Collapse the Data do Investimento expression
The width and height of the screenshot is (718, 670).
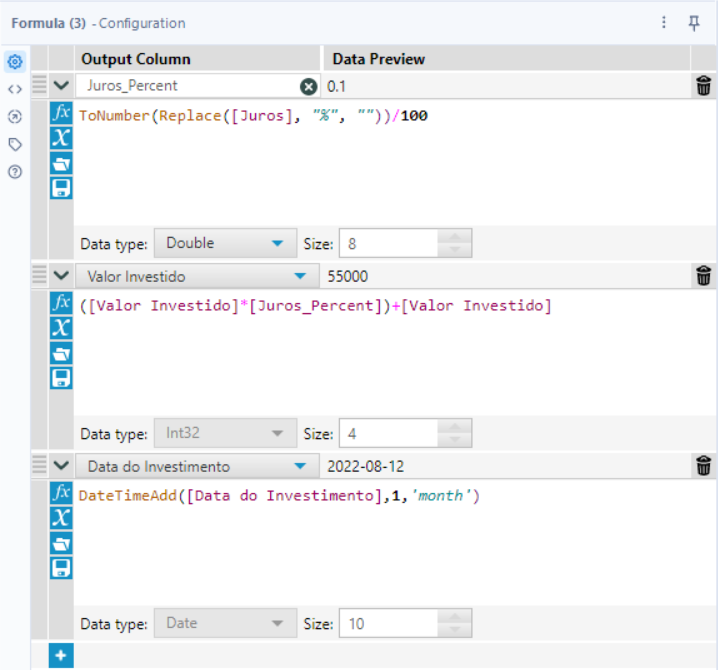[61, 465]
